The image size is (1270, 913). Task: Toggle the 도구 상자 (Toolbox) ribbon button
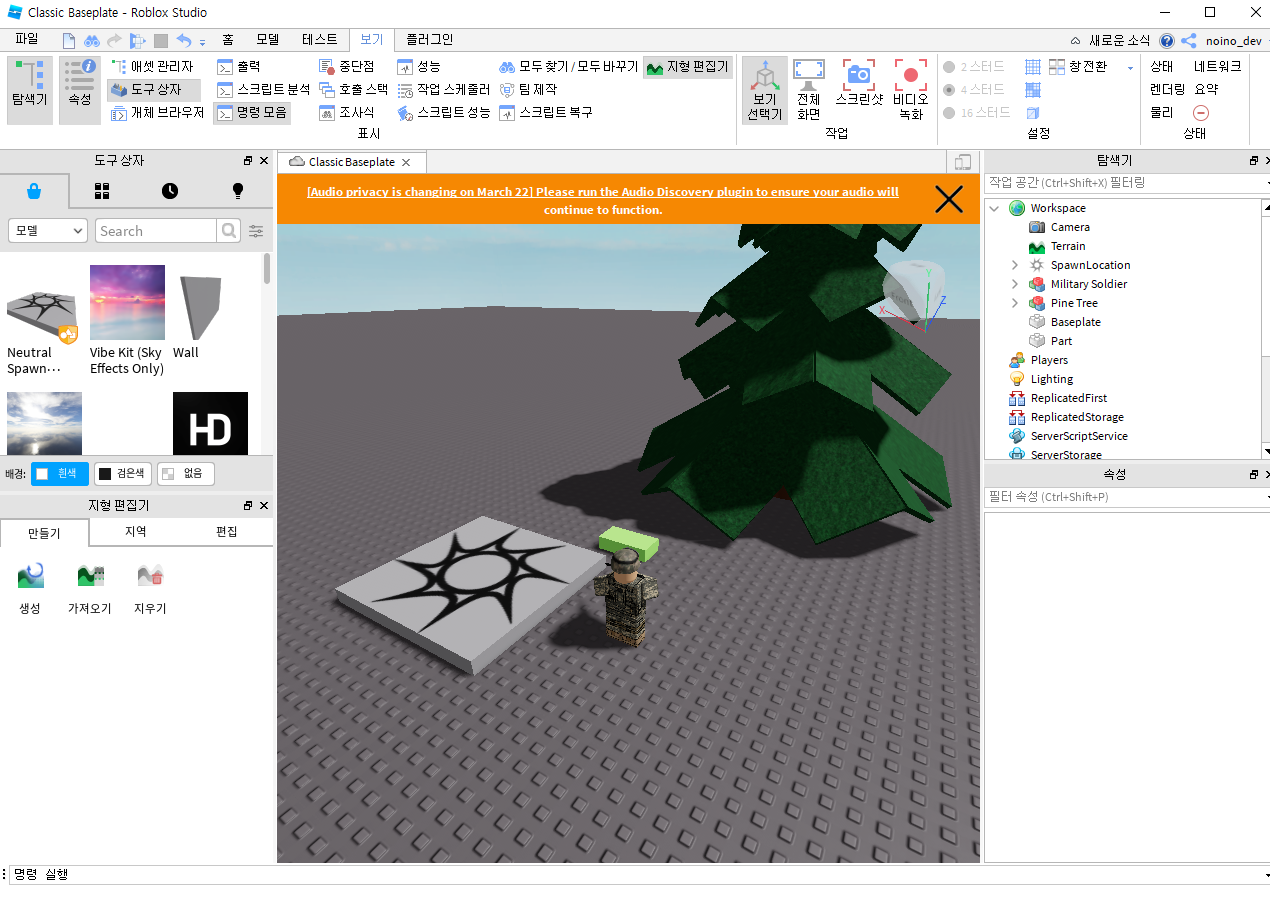(x=154, y=89)
